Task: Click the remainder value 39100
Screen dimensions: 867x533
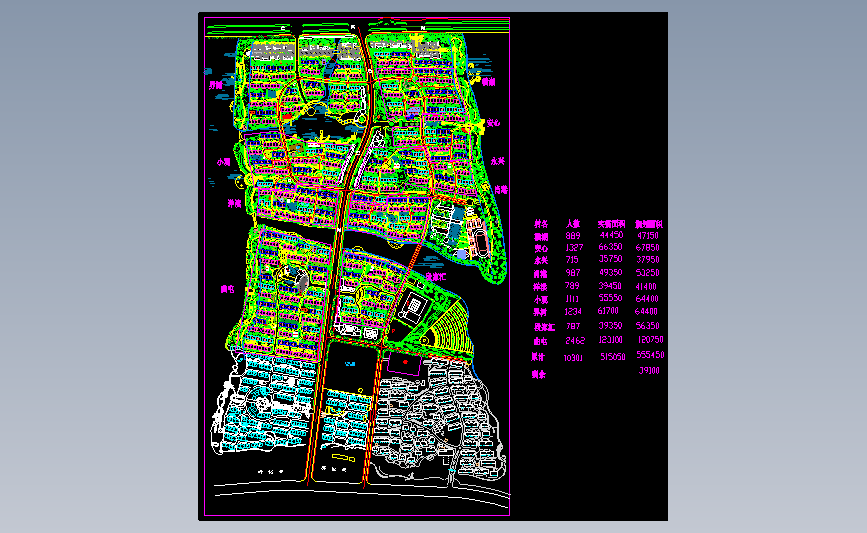Action: [x=649, y=370]
